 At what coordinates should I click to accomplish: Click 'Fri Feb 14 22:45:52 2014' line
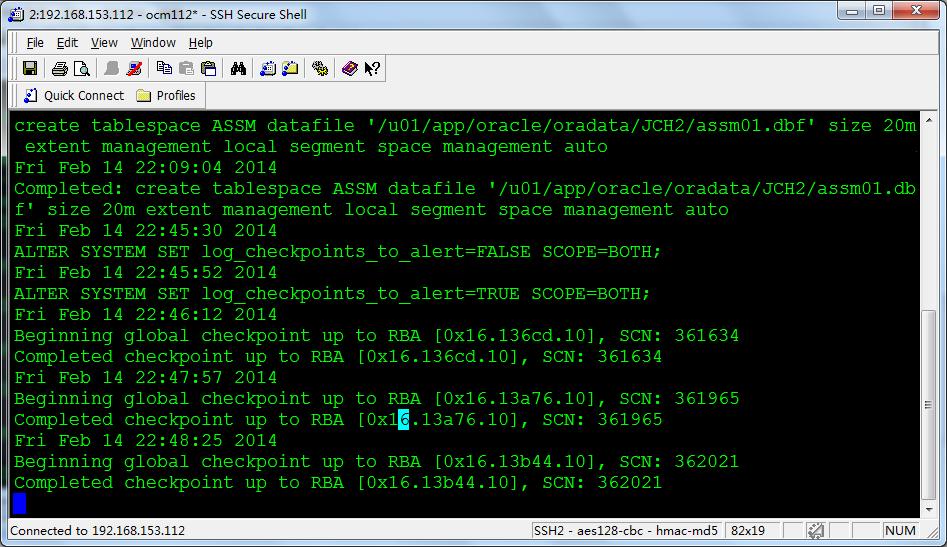pyautogui.click(x=146, y=272)
